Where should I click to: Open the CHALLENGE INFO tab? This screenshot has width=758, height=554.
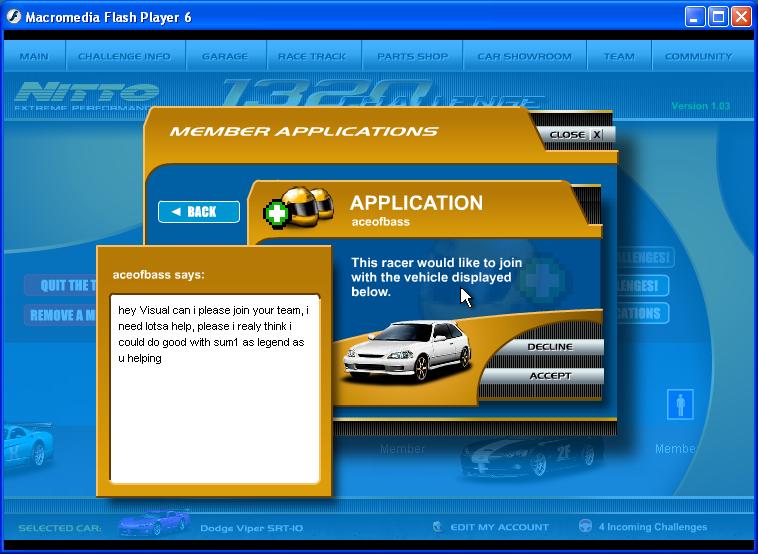coord(124,56)
